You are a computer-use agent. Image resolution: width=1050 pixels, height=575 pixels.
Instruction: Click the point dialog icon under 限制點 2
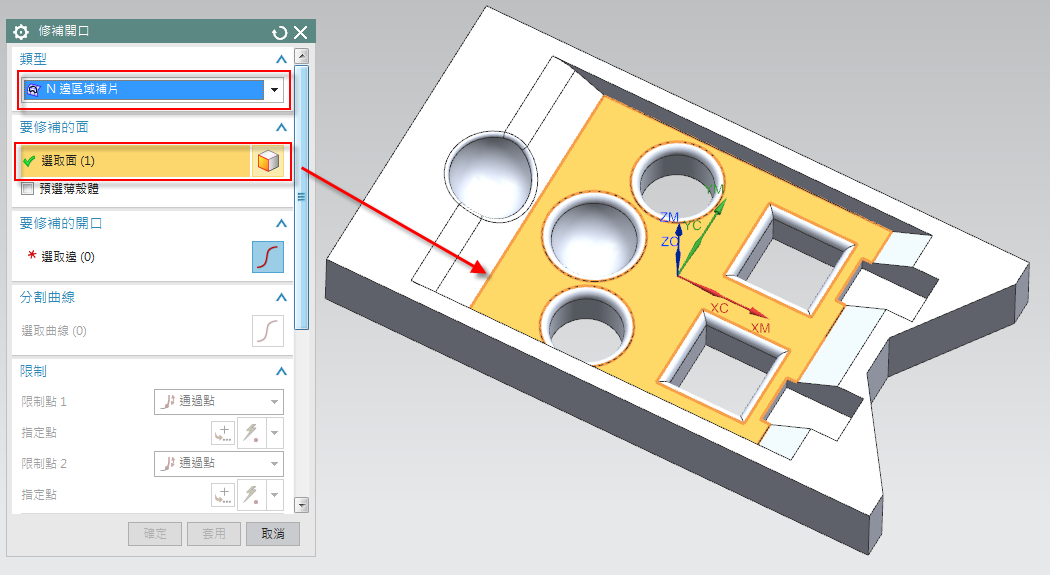(x=223, y=495)
